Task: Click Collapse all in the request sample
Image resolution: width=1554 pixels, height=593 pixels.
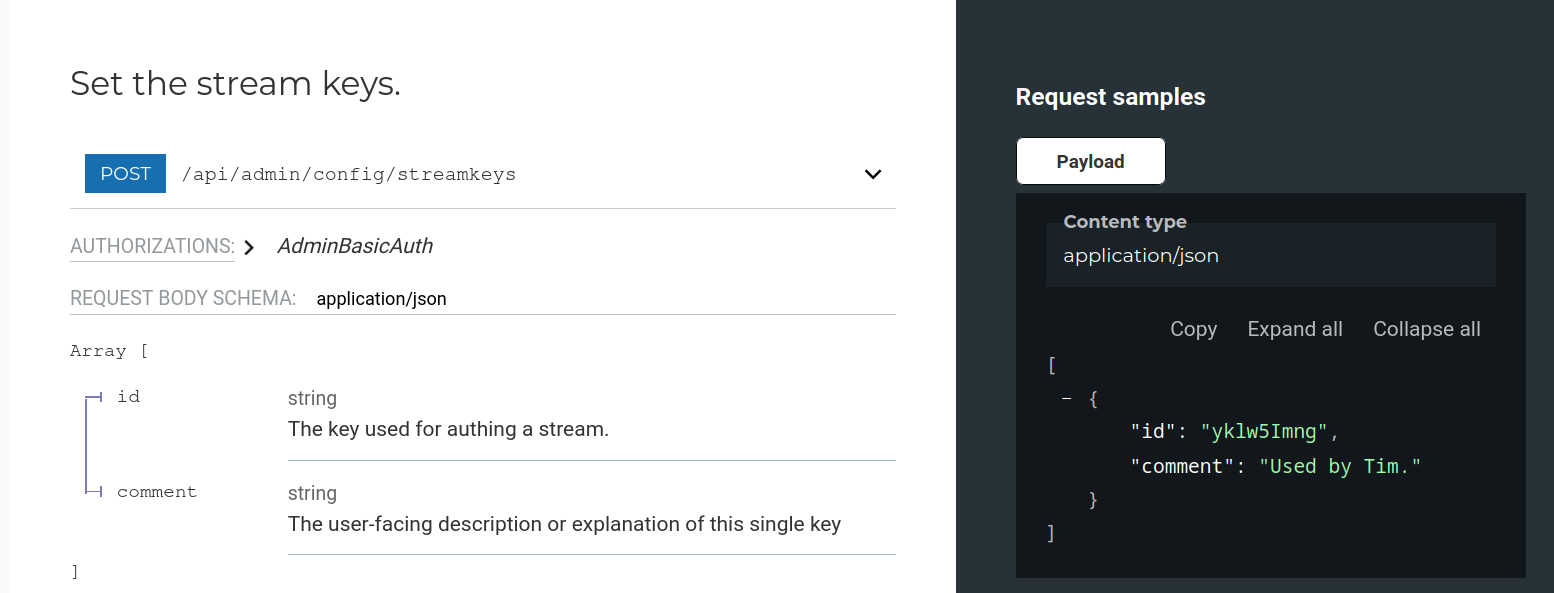Action: click(1426, 328)
